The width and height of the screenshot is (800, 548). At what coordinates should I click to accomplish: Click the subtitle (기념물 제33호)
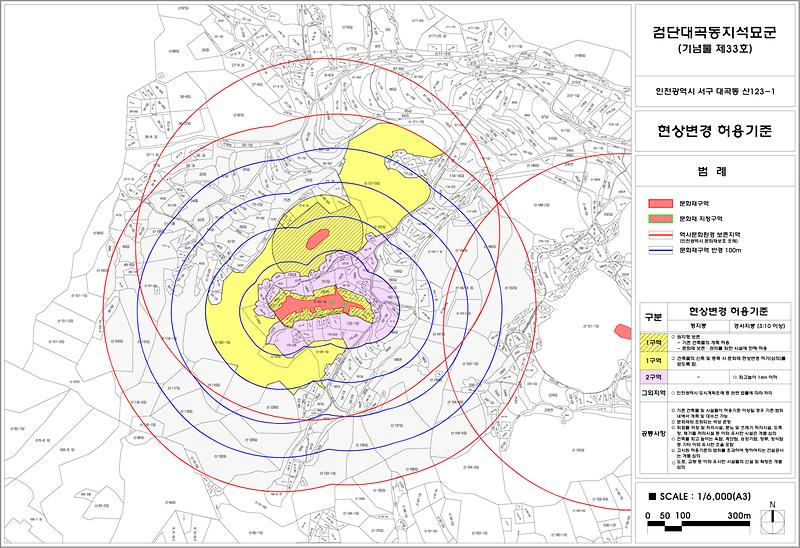pyautogui.click(x=714, y=49)
